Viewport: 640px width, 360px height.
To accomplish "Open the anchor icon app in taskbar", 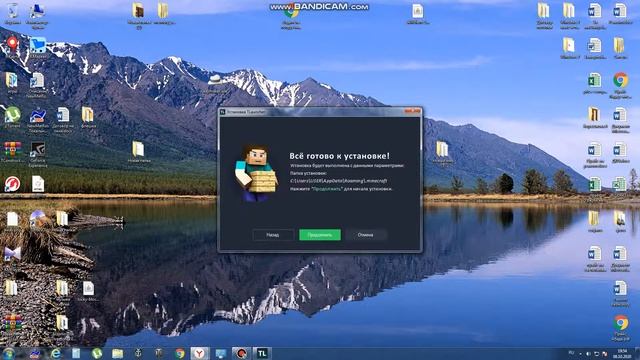I will (x=138, y=353).
